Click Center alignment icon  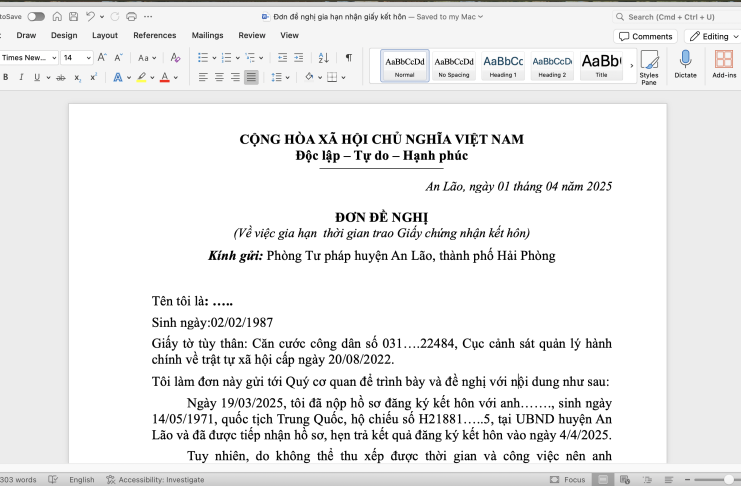219,77
